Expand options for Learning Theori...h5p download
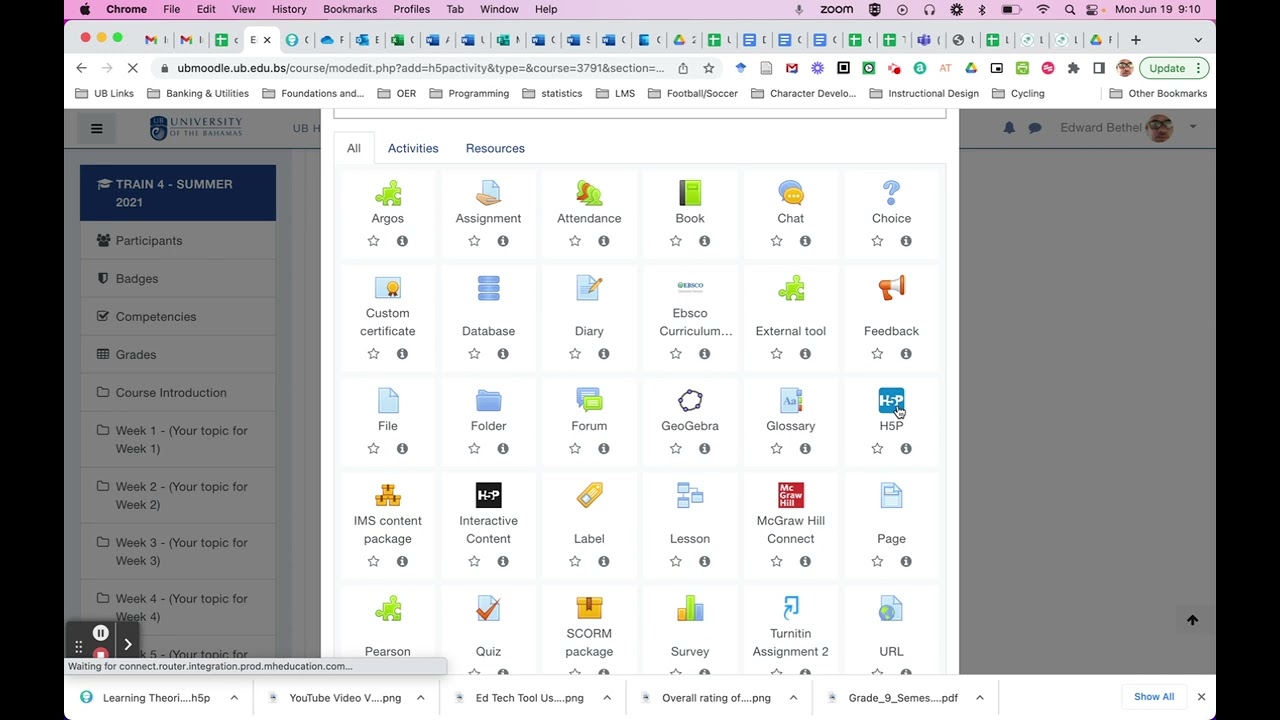This screenshot has width=1280, height=720. tap(234, 698)
